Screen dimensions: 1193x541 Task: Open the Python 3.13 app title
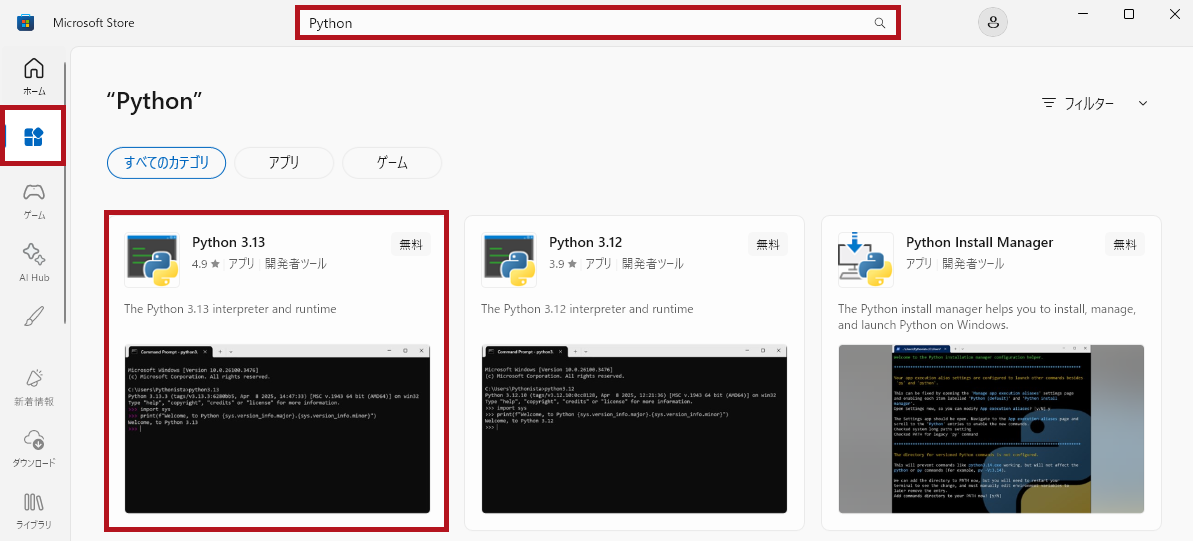point(227,242)
